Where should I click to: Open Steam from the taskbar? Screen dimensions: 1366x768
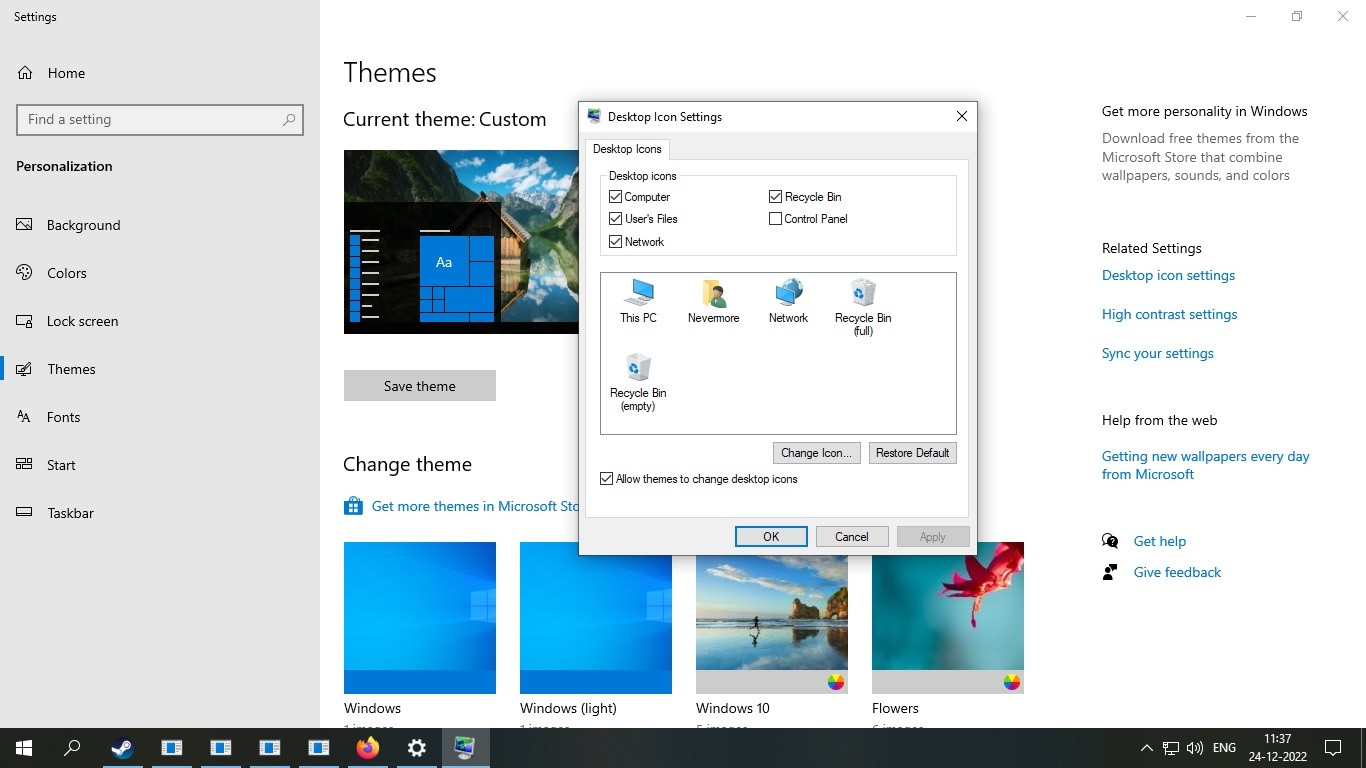123,747
